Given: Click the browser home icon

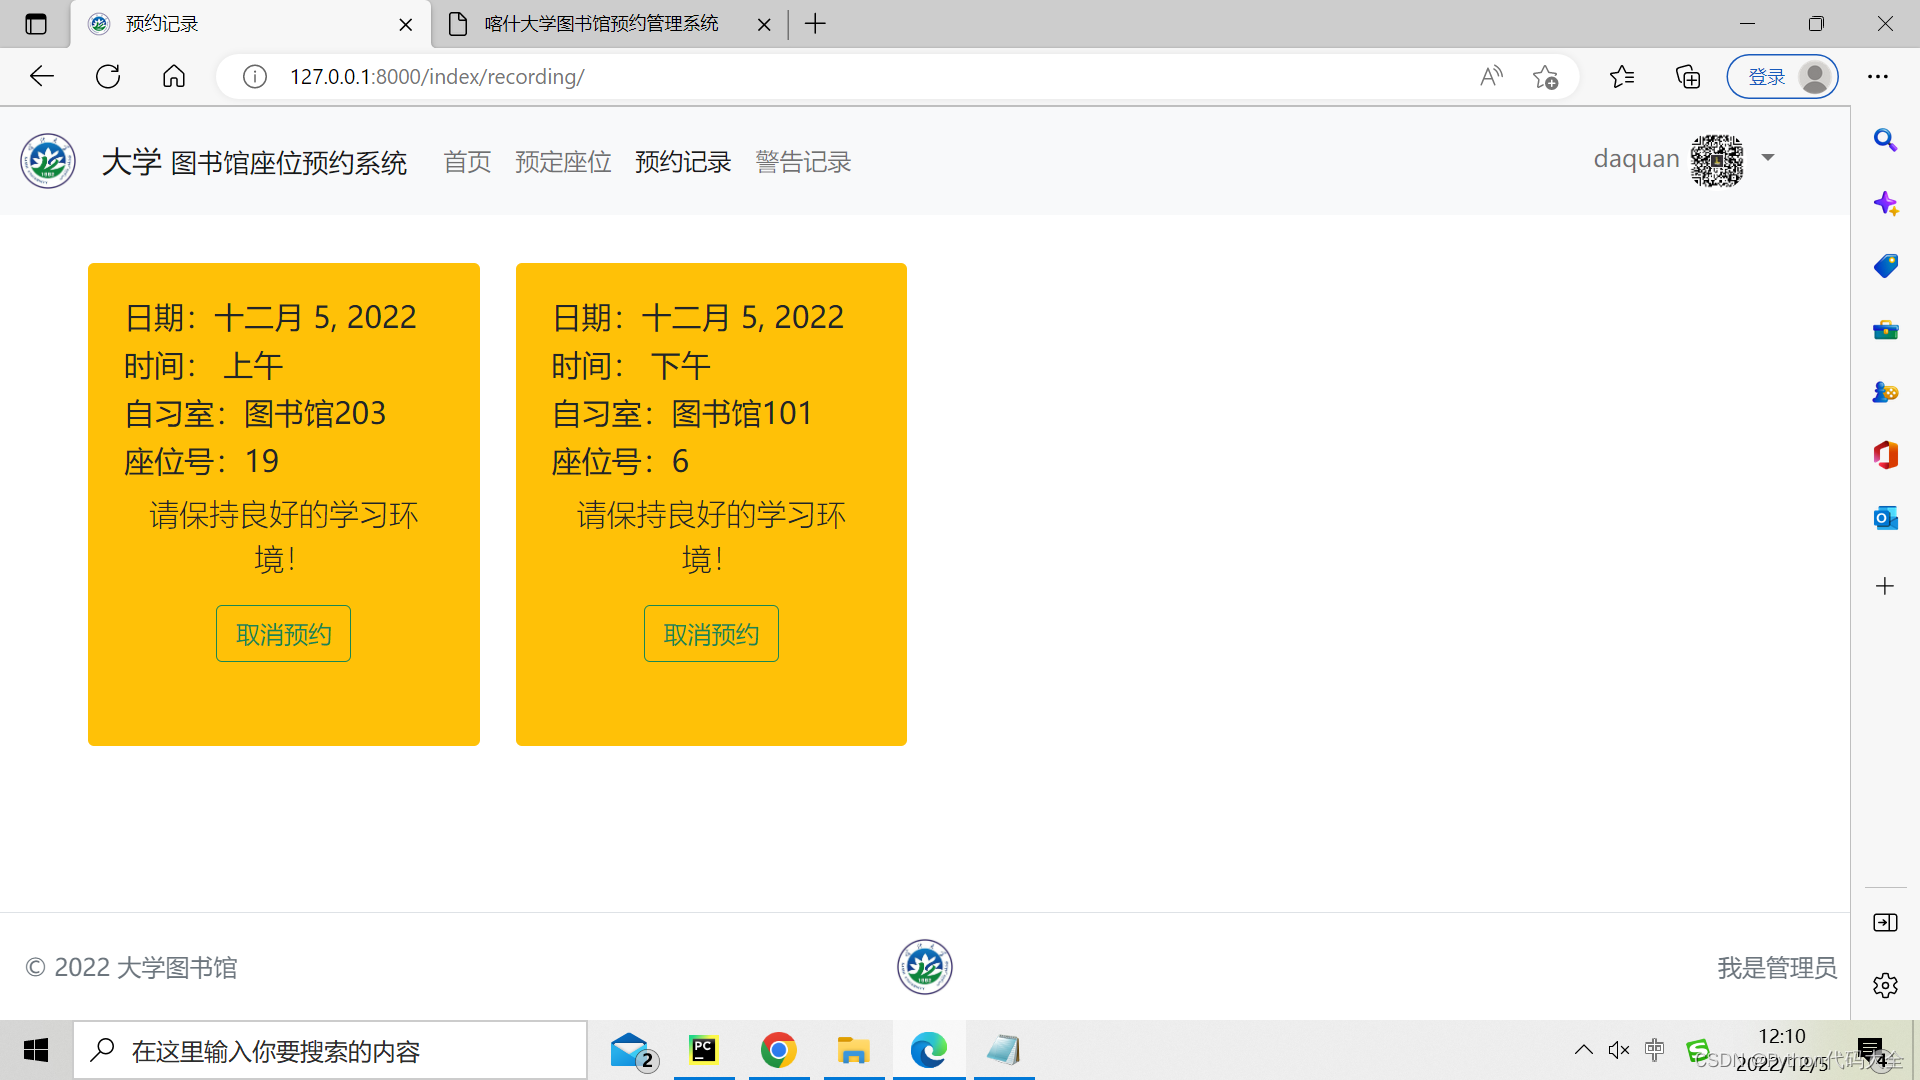Looking at the screenshot, I should (174, 77).
